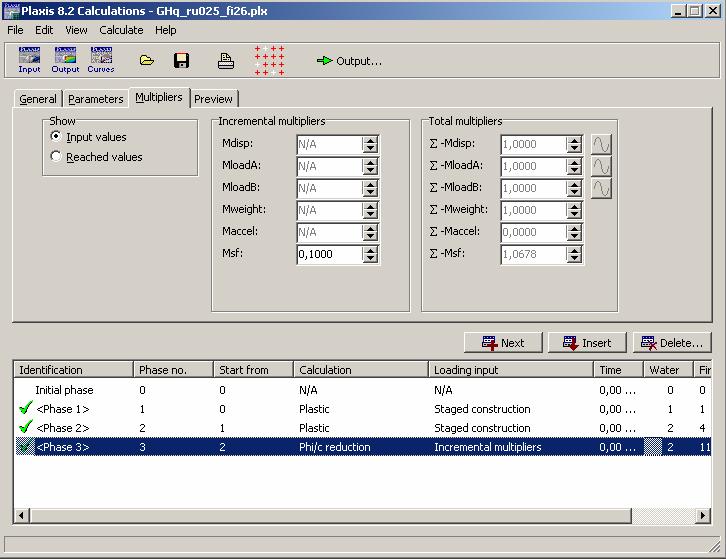Open the Help menu

(x=165, y=30)
